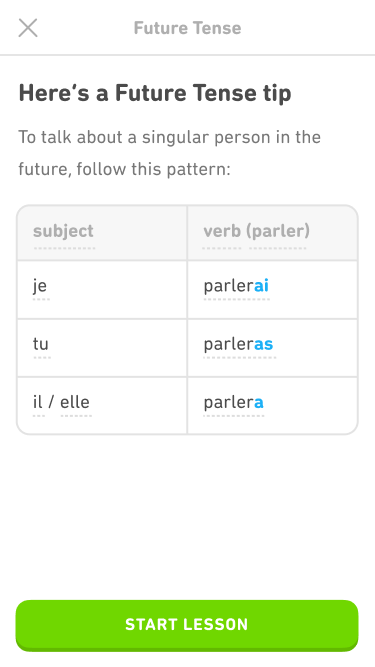The image size is (375, 667).
Task: Tap the word 'verb' in table header
Action: click(221, 231)
